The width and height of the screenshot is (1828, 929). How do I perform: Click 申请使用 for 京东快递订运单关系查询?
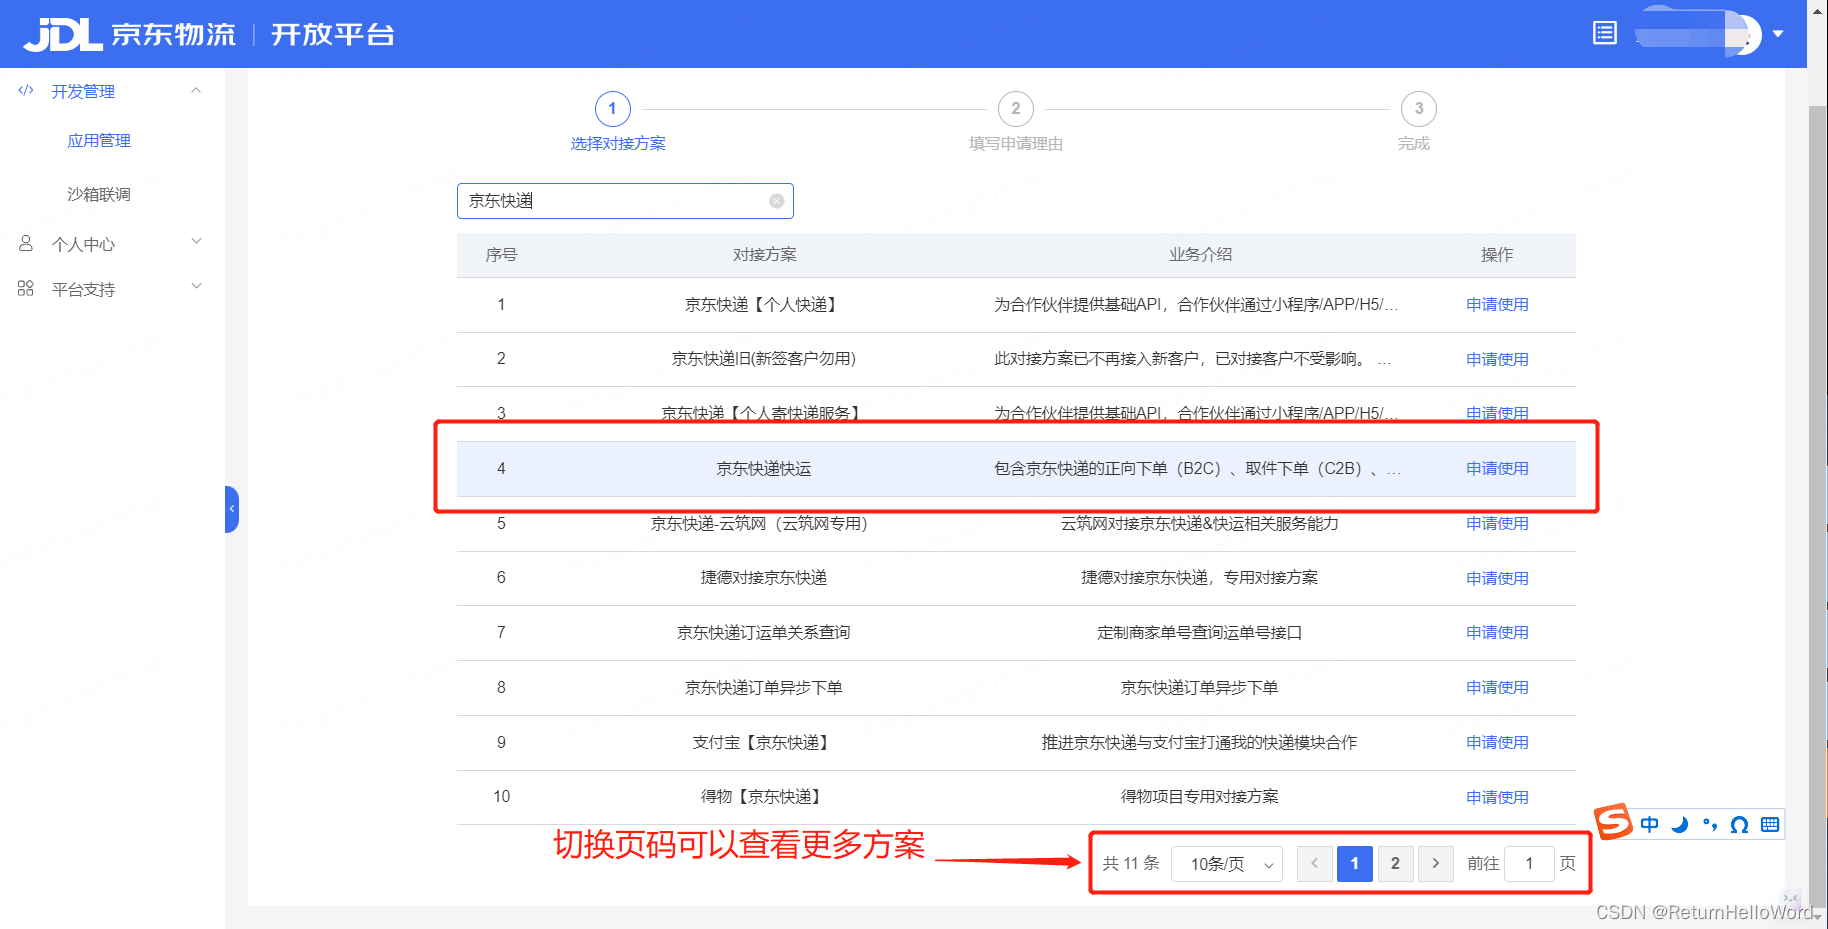click(1497, 633)
